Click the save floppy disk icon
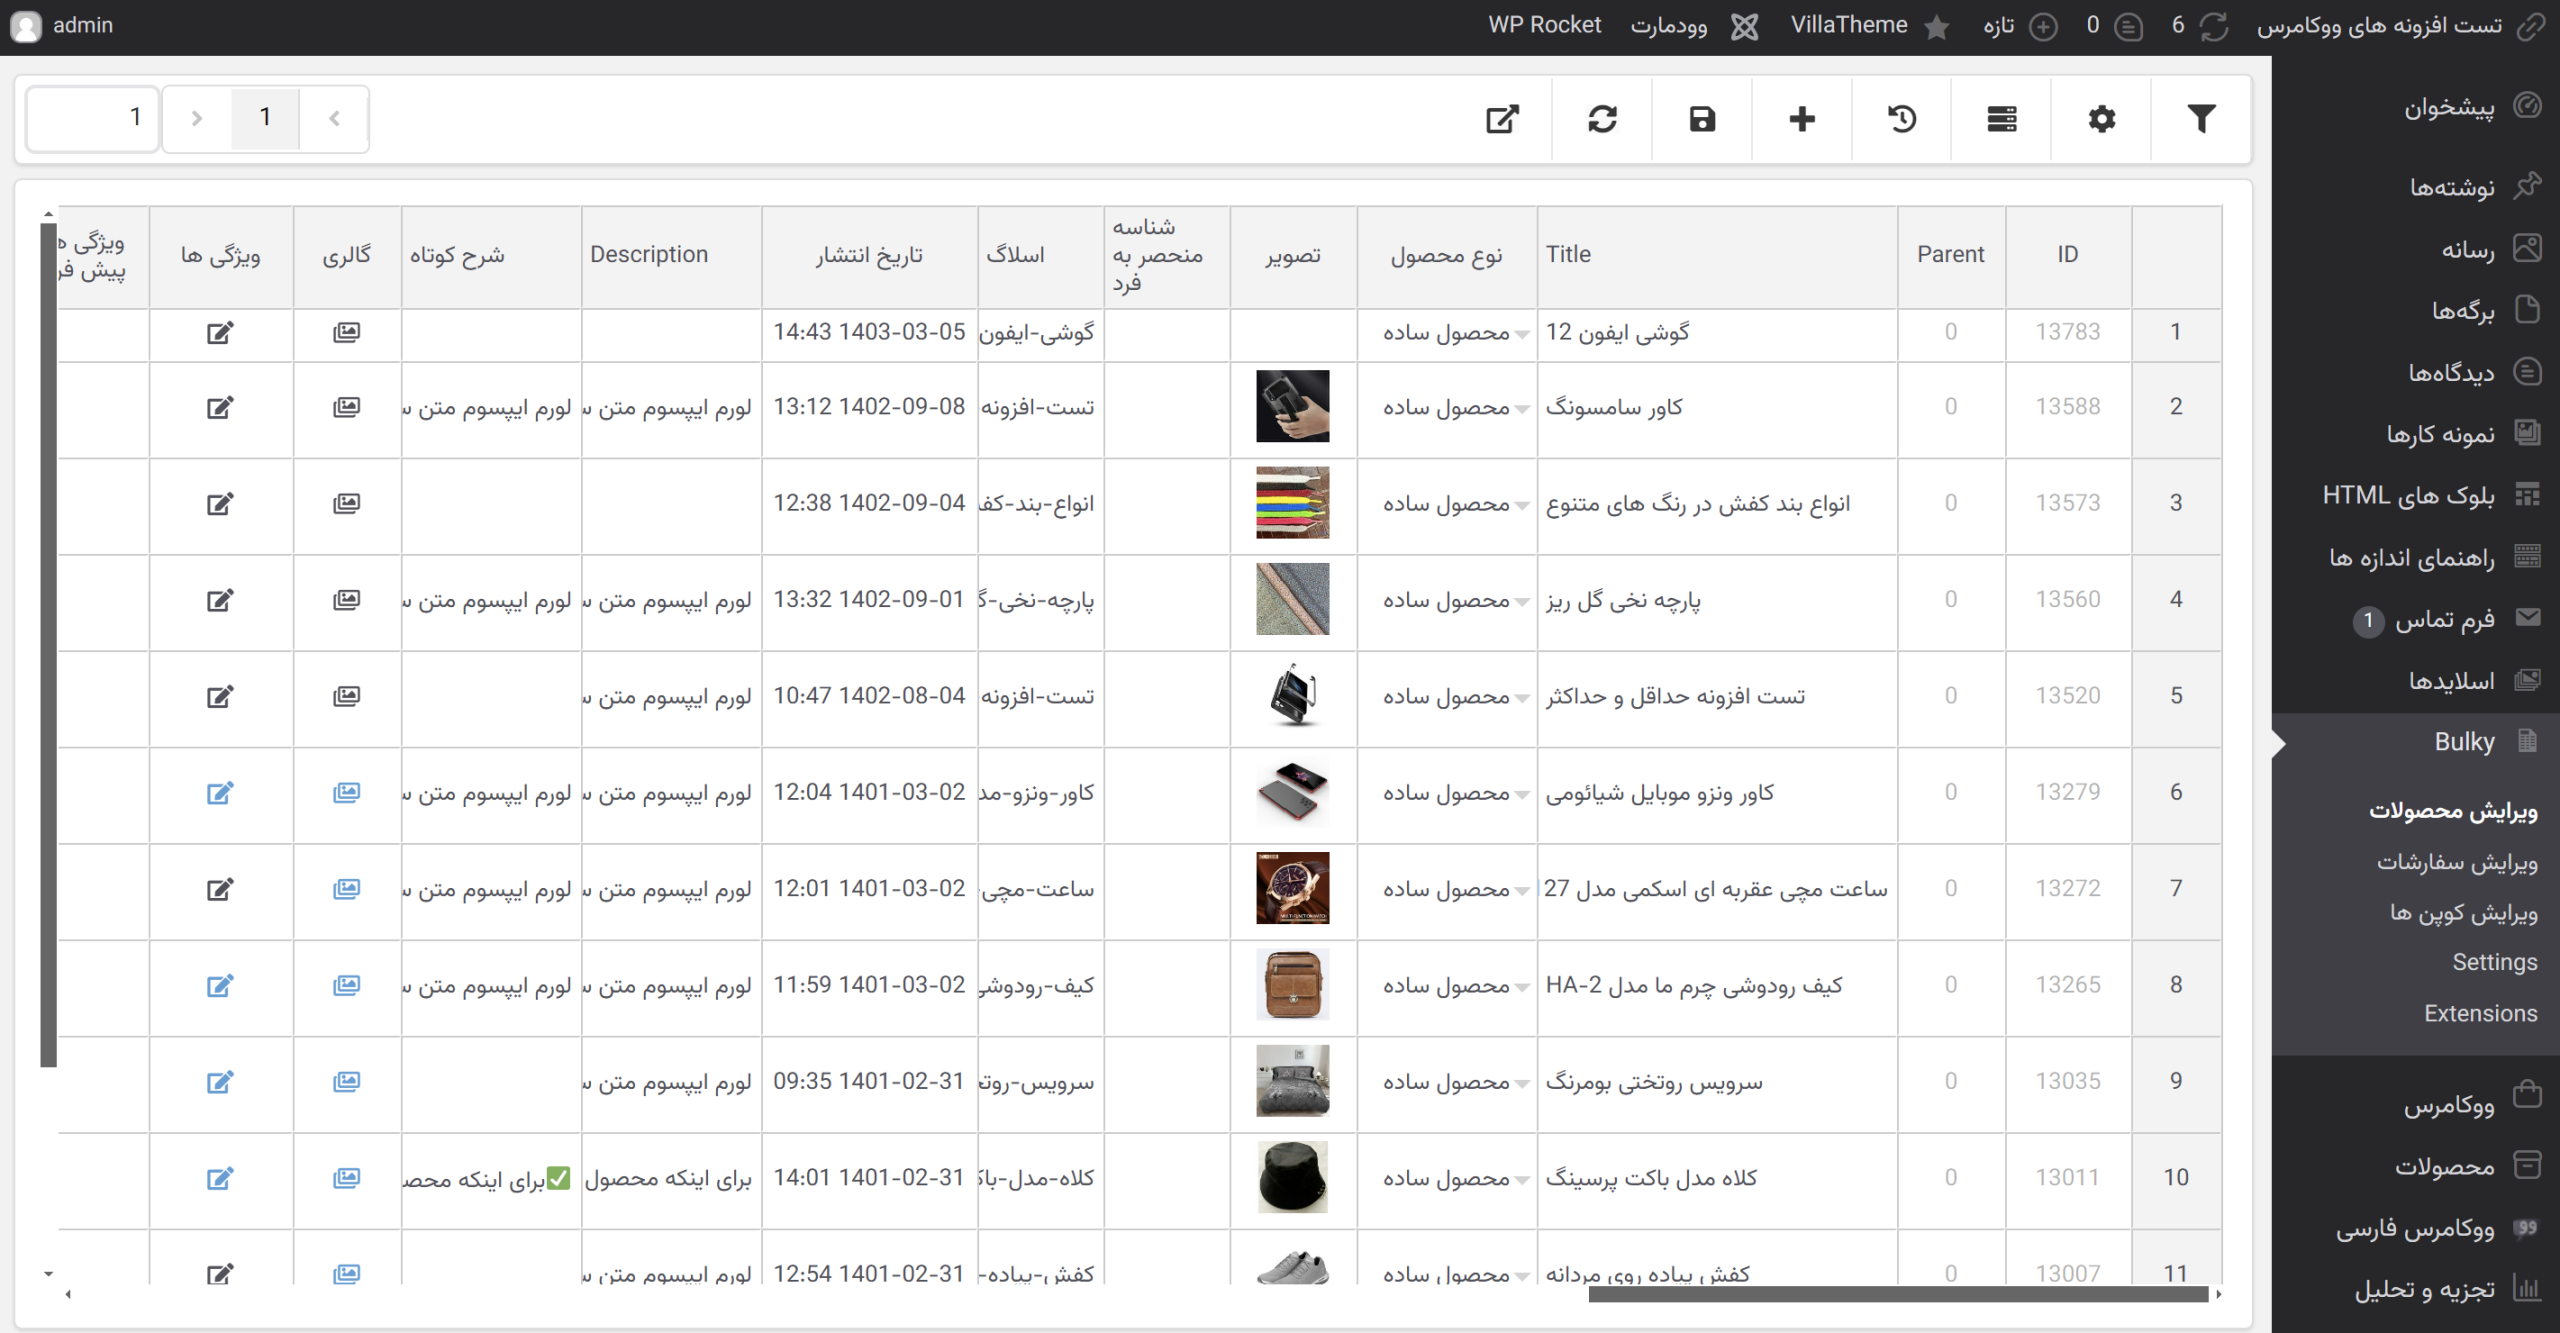 [x=1702, y=119]
